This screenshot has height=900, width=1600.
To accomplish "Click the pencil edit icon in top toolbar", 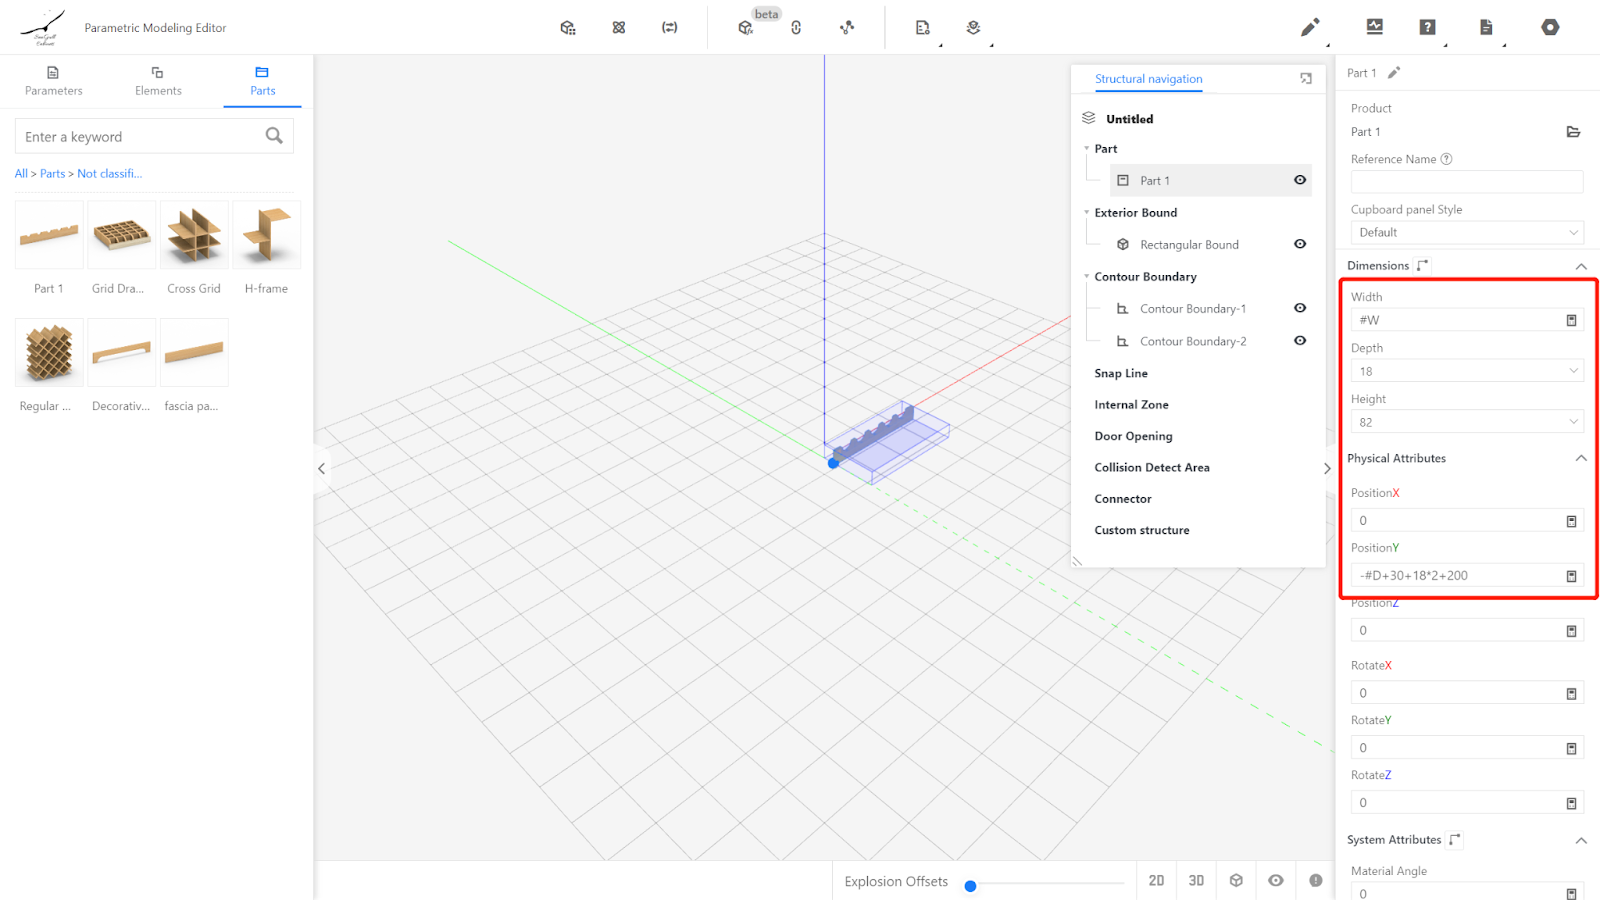I will coord(1309,28).
